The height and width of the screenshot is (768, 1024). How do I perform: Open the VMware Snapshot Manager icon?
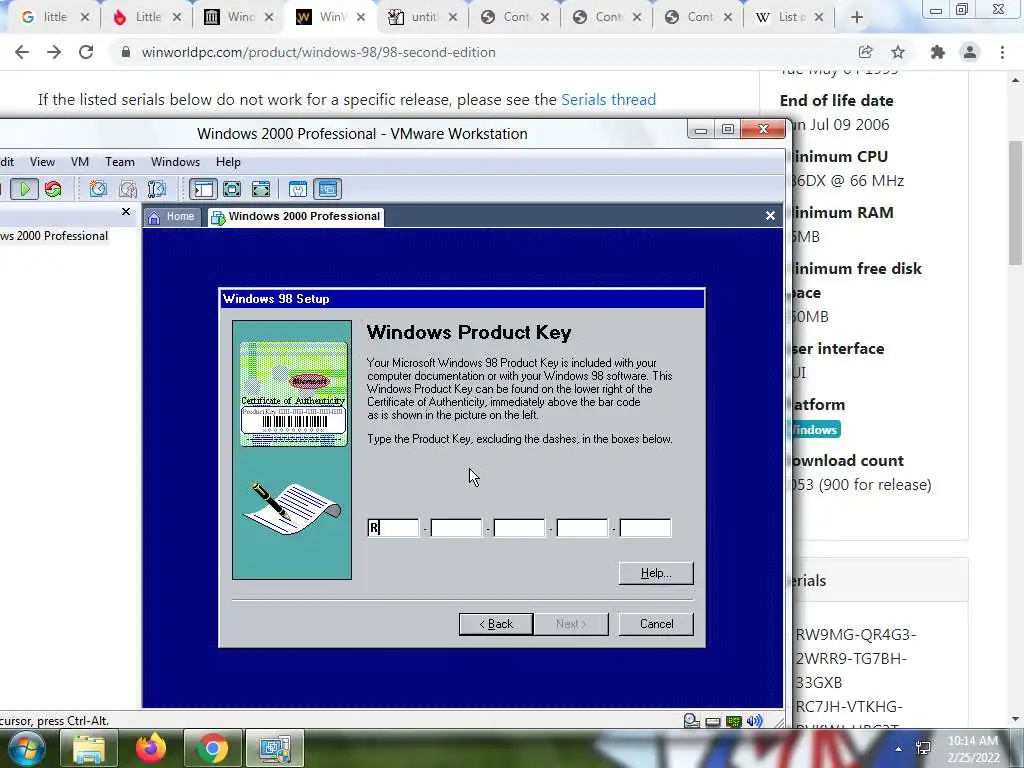pos(157,189)
